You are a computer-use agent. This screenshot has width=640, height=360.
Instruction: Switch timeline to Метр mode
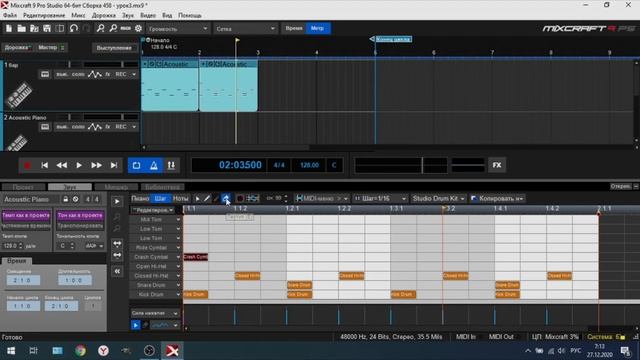pyautogui.click(x=318, y=28)
